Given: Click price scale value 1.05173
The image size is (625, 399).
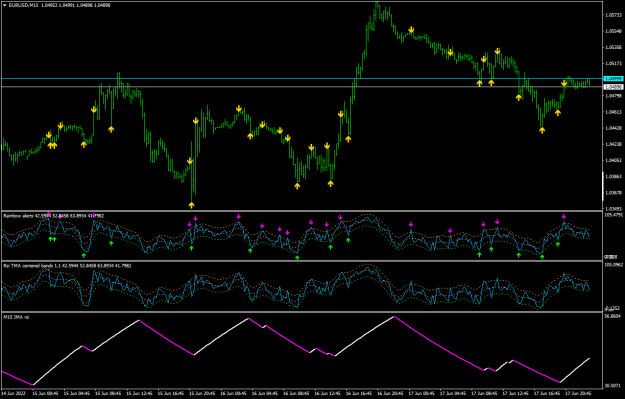Looking at the screenshot, I should pyautogui.click(x=613, y=63).
